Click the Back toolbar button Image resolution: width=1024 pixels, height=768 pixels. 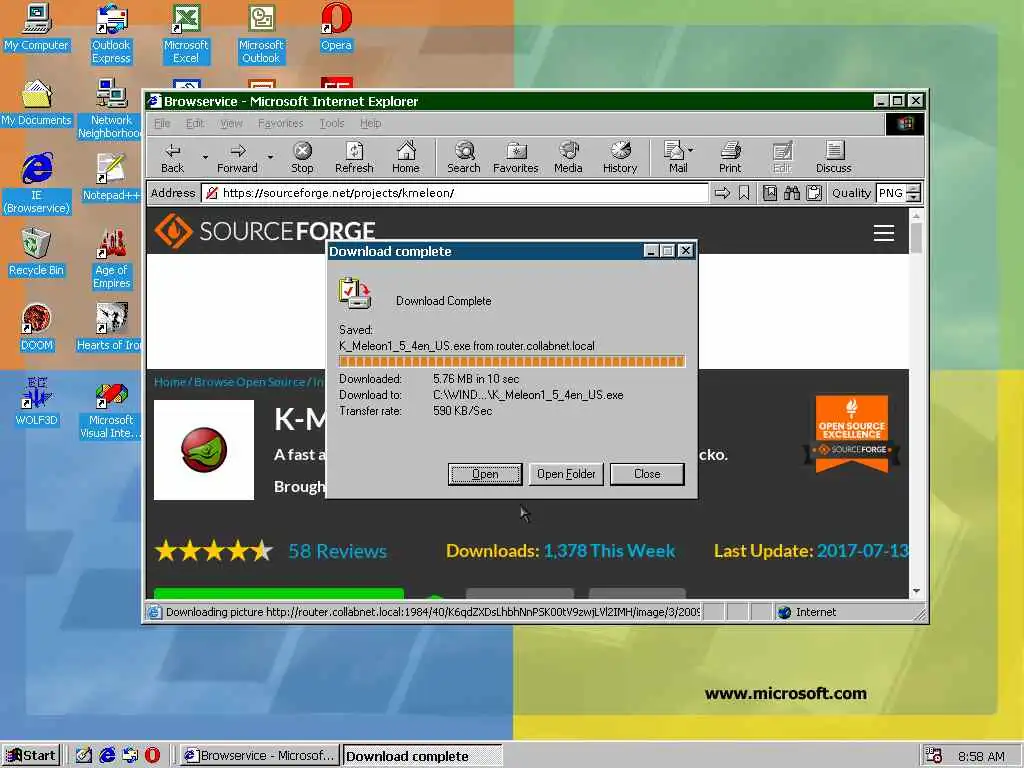pyautogui.click(x=172, y=158)
